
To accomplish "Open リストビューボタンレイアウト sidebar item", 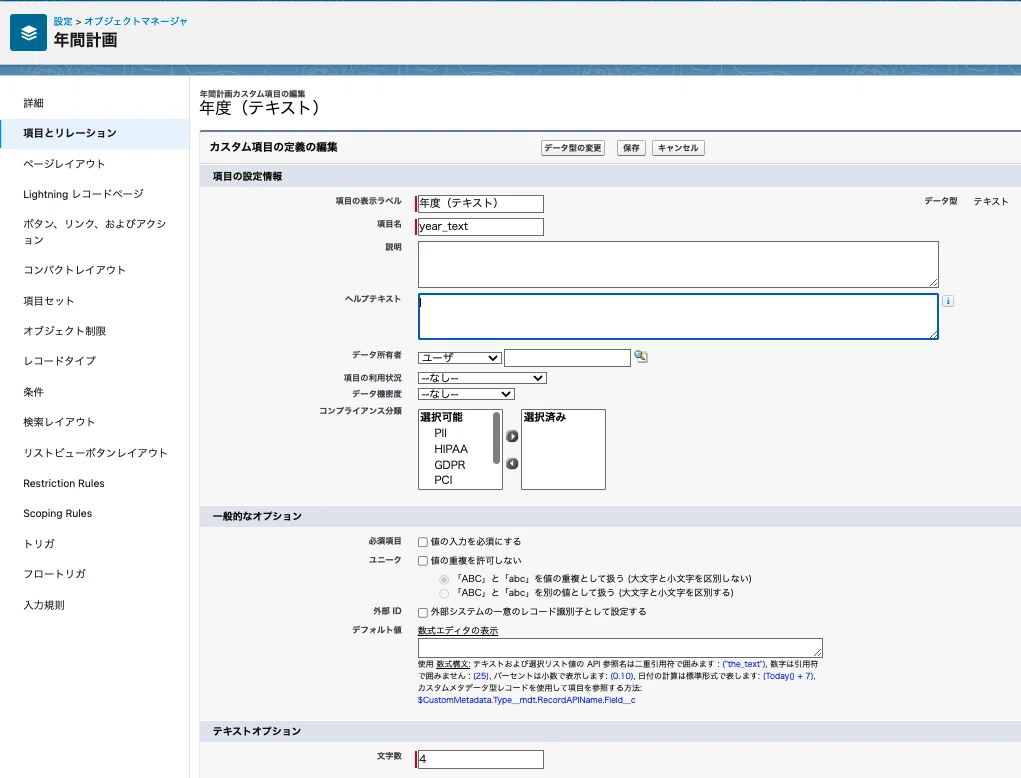I will tap(95, 452).
